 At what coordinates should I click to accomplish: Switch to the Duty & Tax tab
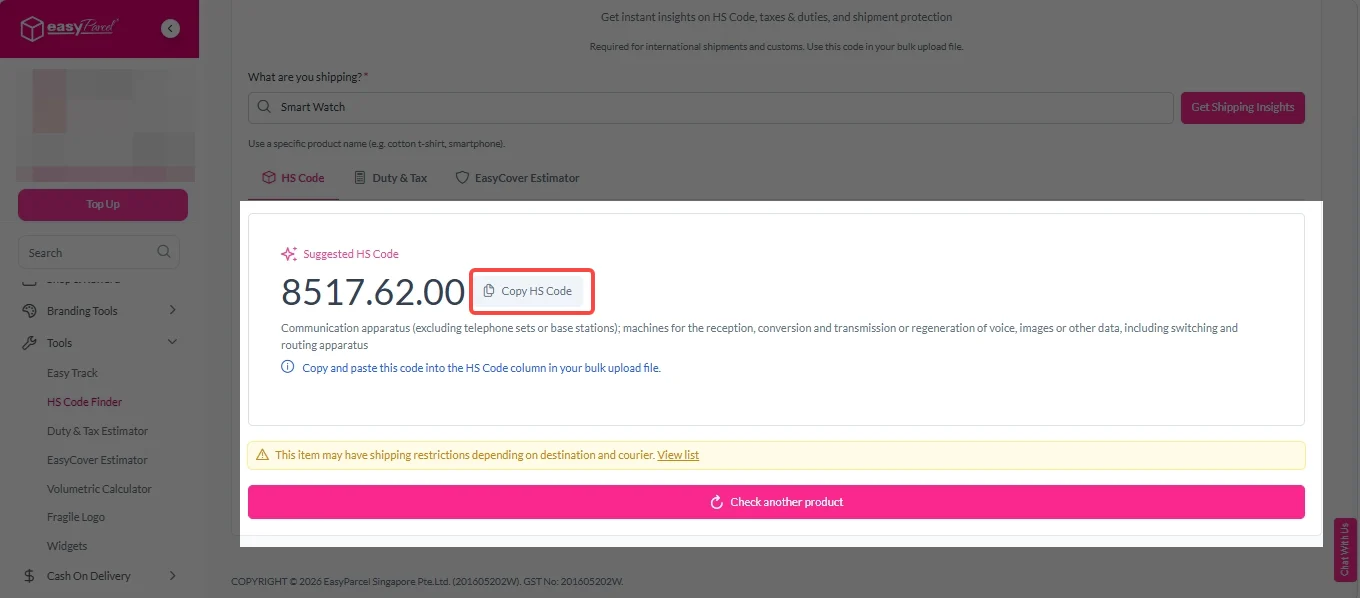tap(390, 178)
